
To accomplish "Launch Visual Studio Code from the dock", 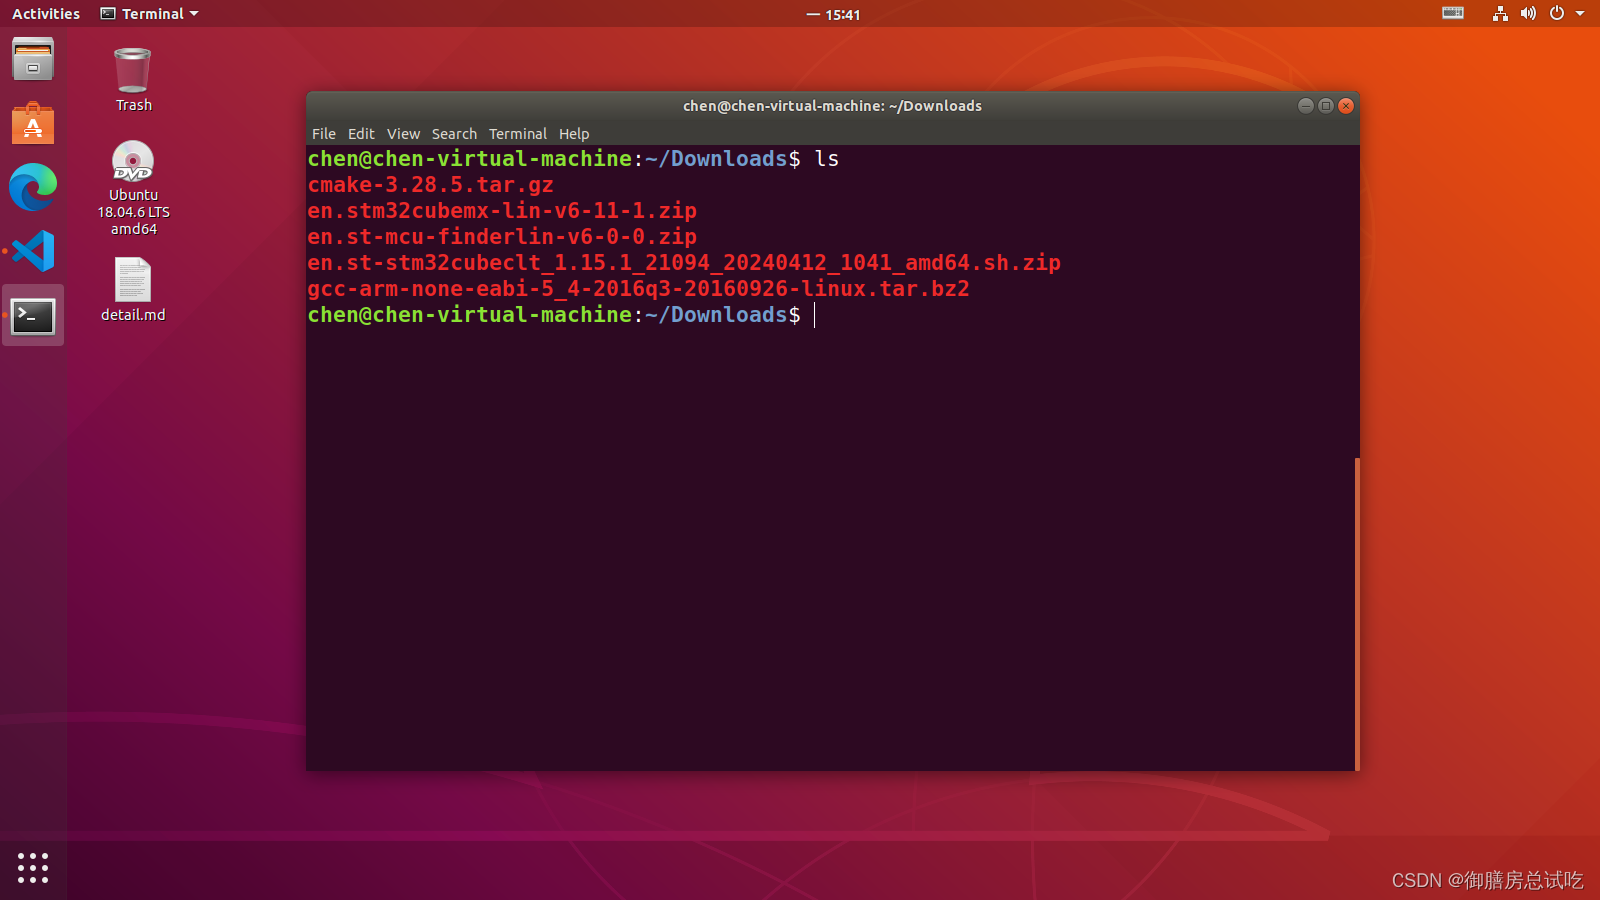I will pyautogui.click(x=33, y=252).
